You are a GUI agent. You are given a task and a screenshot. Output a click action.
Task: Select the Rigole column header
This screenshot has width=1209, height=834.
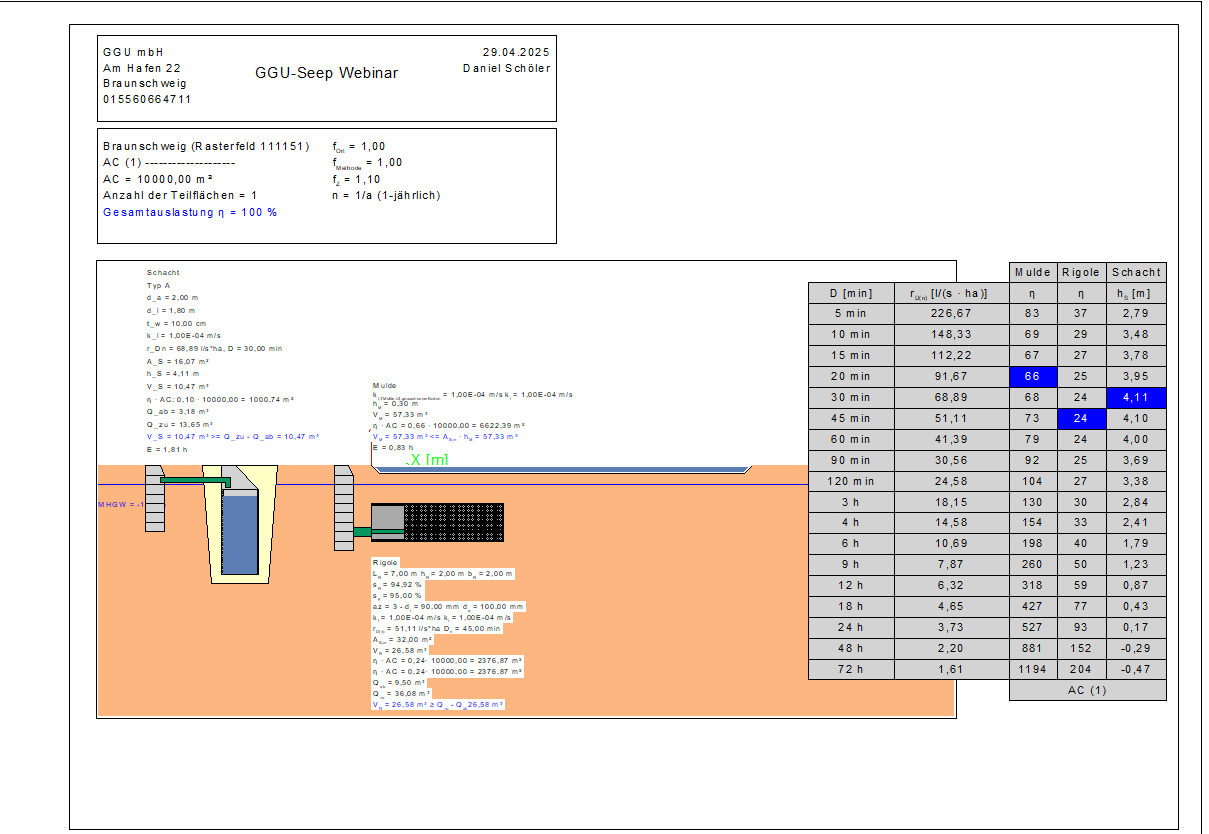click(x=1082, y=272)
